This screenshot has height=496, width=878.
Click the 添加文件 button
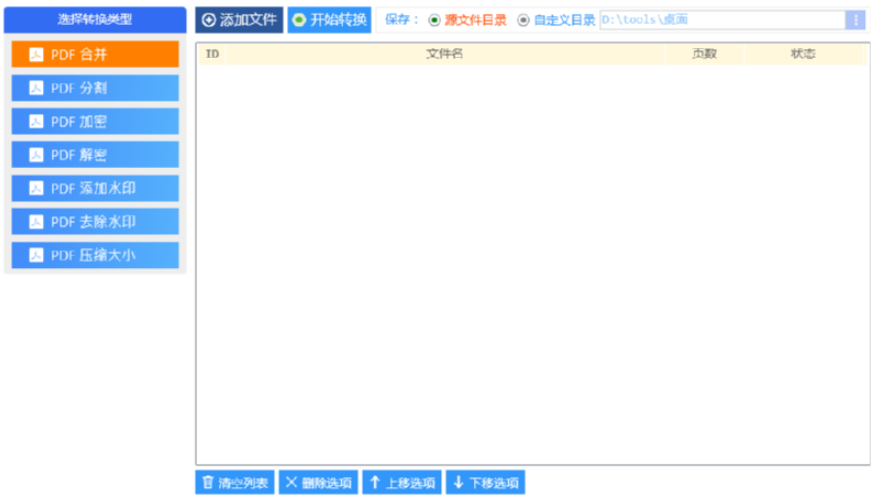pyautogui.click(x=239, y=20)
